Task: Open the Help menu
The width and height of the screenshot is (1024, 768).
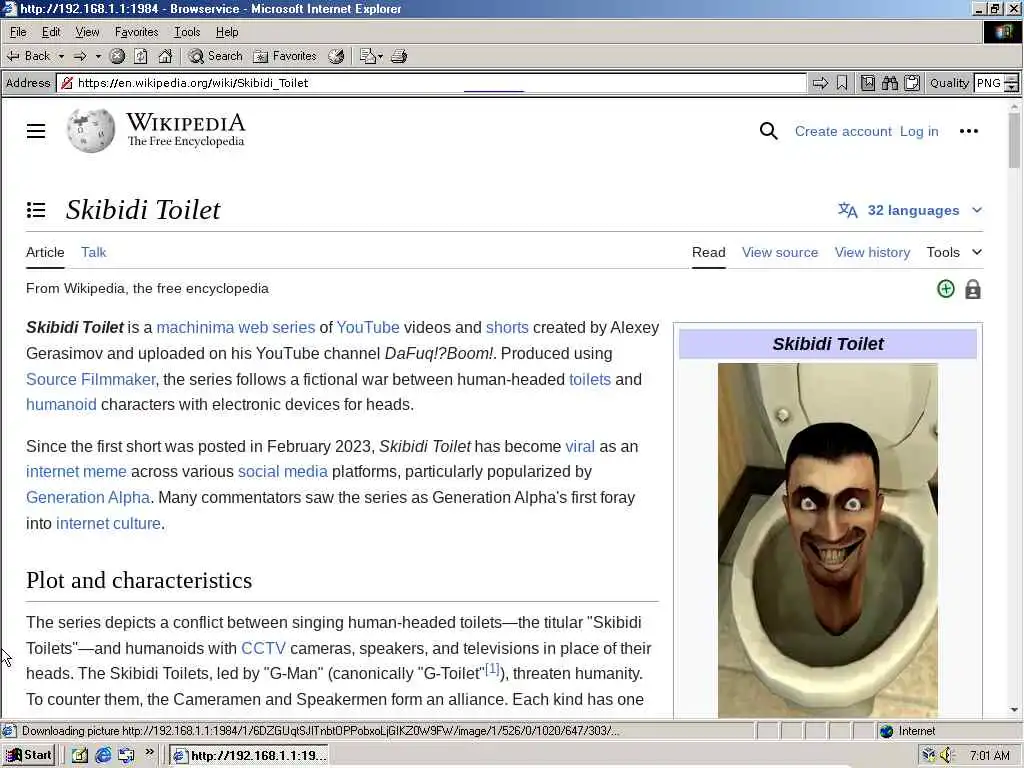Action: pyautogui.click(x=227, y=32)
